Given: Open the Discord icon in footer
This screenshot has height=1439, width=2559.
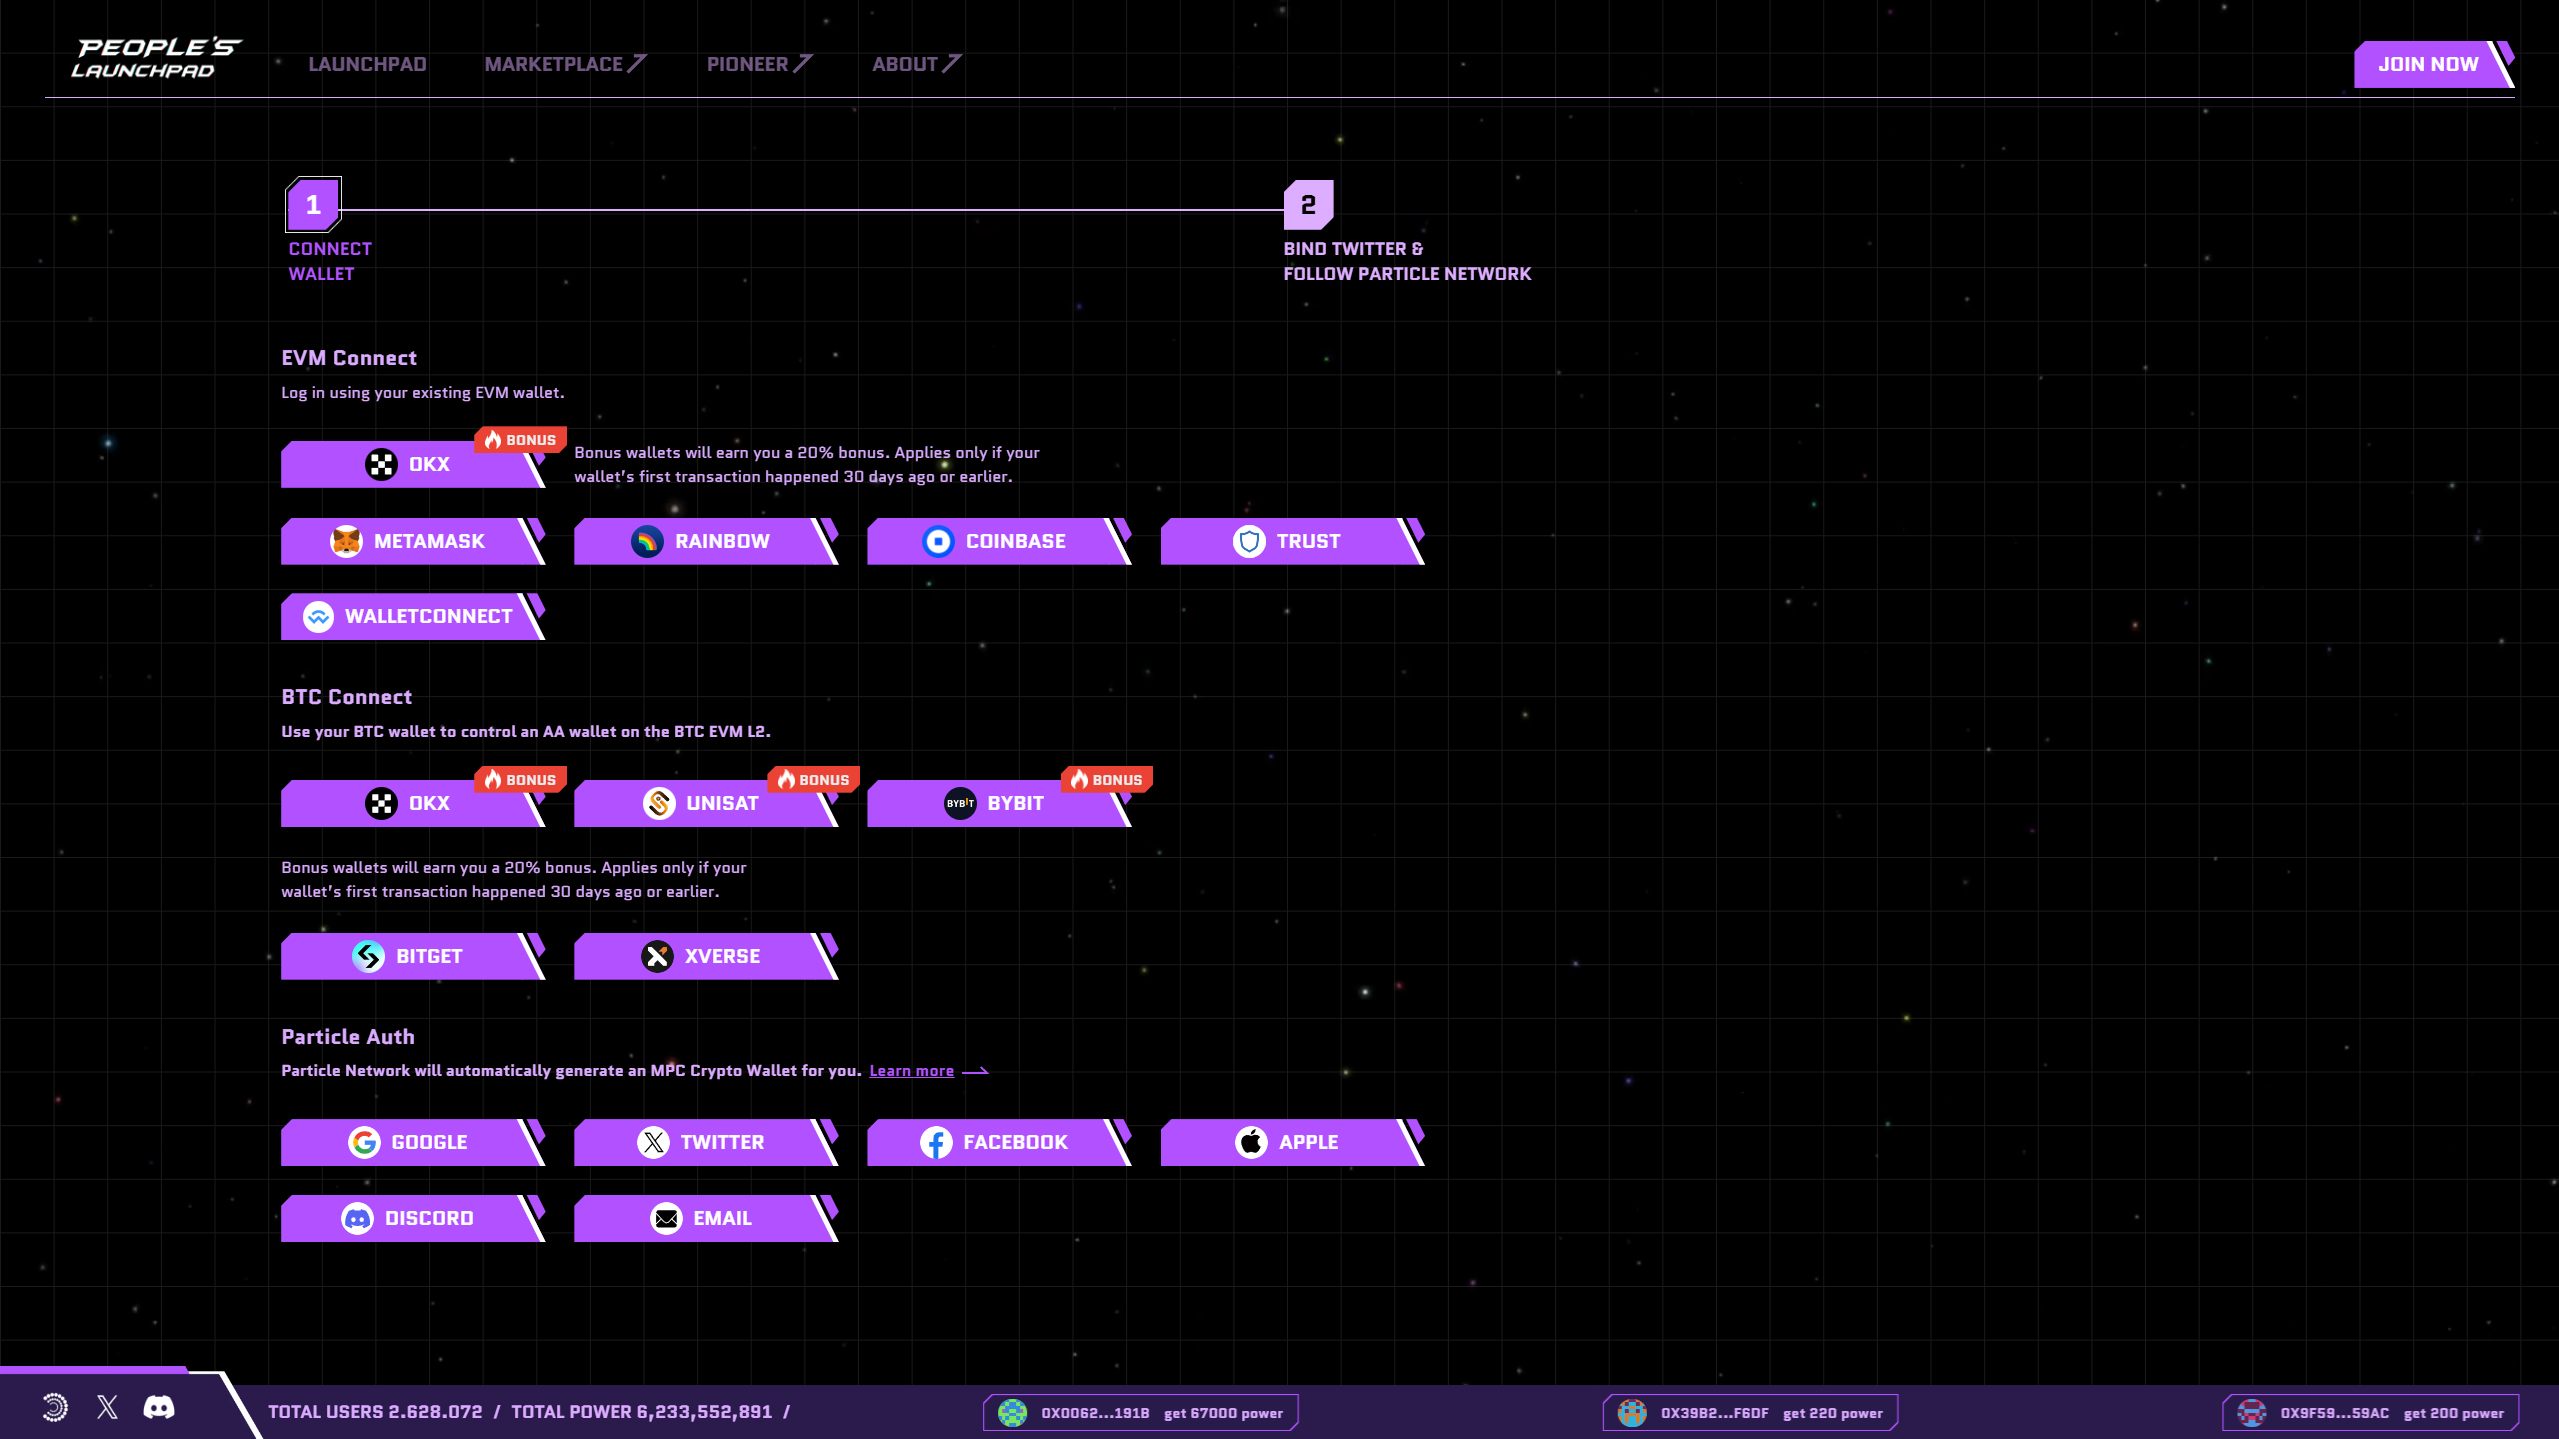Looking at the screenshot, I should click(x=159, y=1408).
